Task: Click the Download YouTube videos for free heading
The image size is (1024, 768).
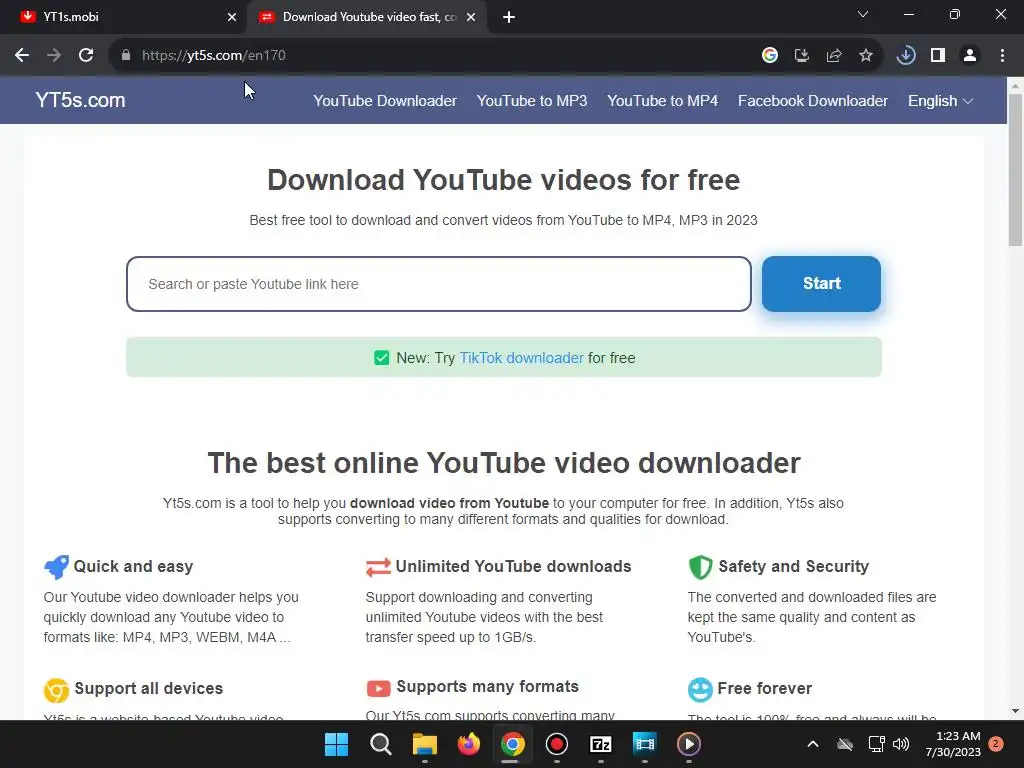Action: coord(504,180)
